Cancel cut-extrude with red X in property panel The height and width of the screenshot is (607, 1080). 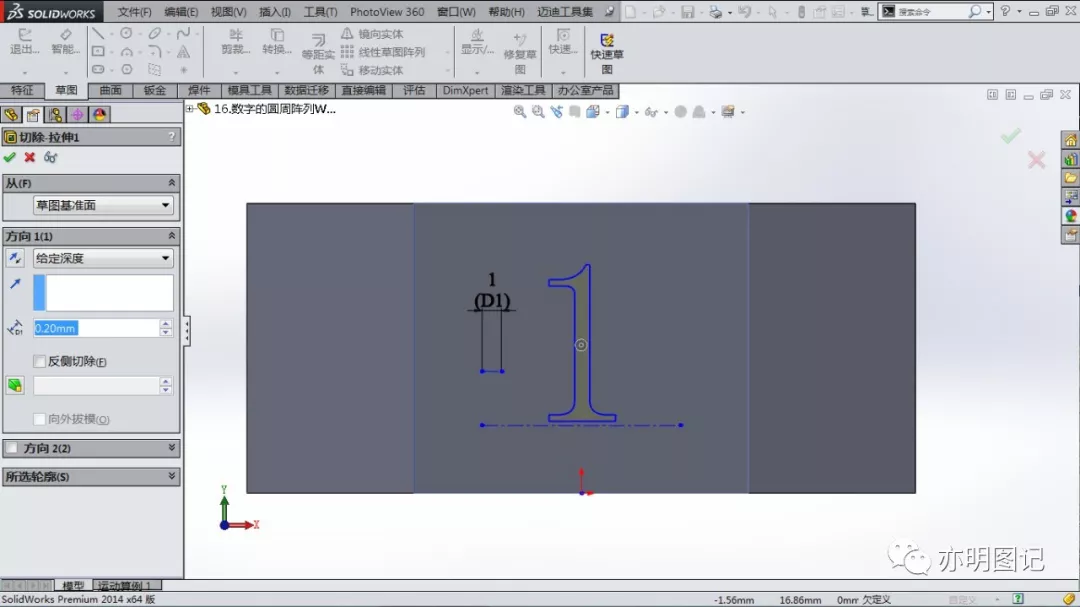(x=30, y=158)
